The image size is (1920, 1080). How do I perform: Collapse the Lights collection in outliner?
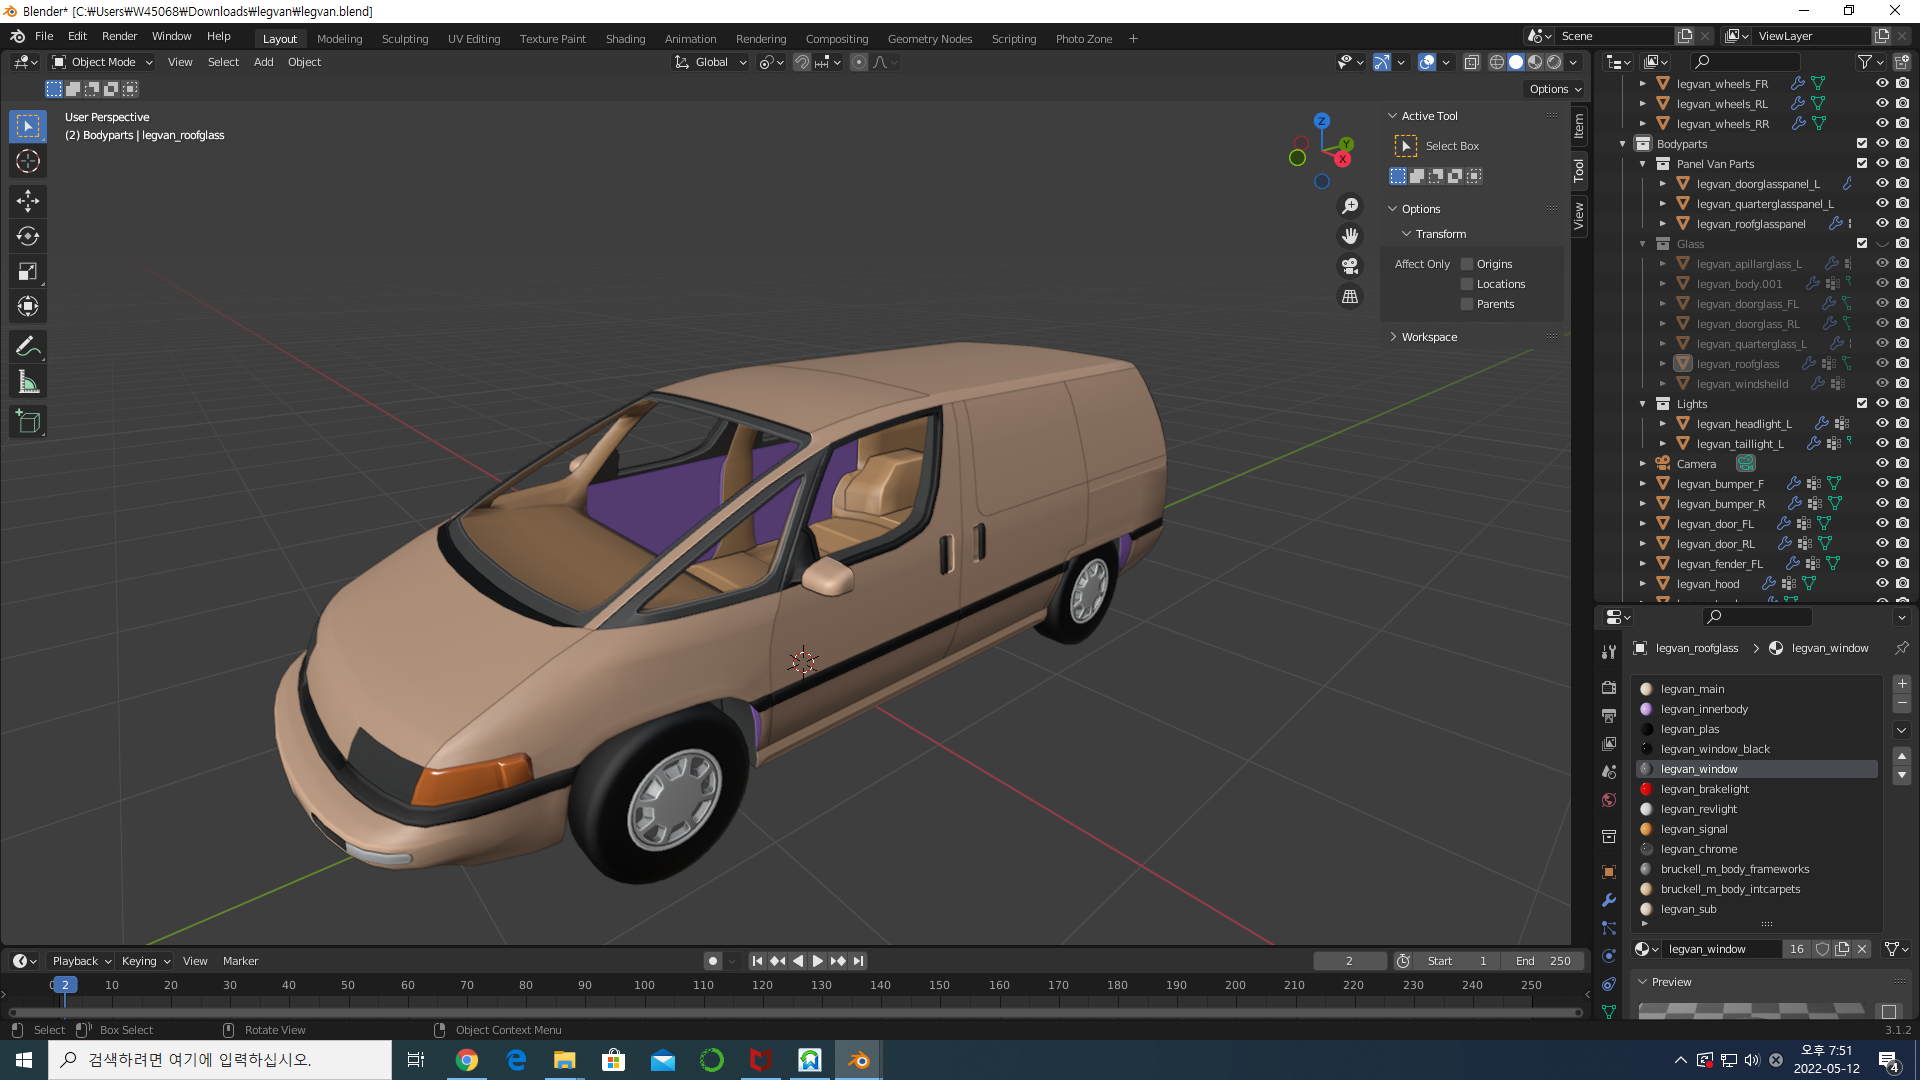tap(1642, 404)
